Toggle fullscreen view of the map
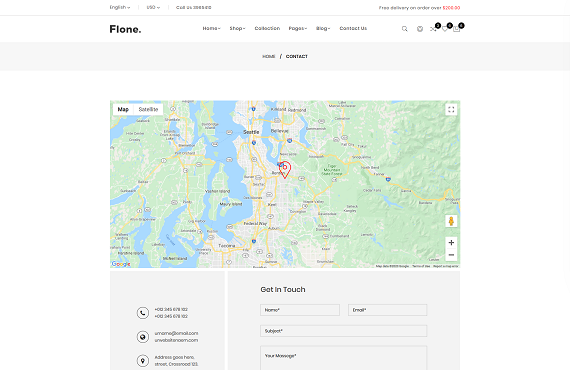 [x=451, y=109]
